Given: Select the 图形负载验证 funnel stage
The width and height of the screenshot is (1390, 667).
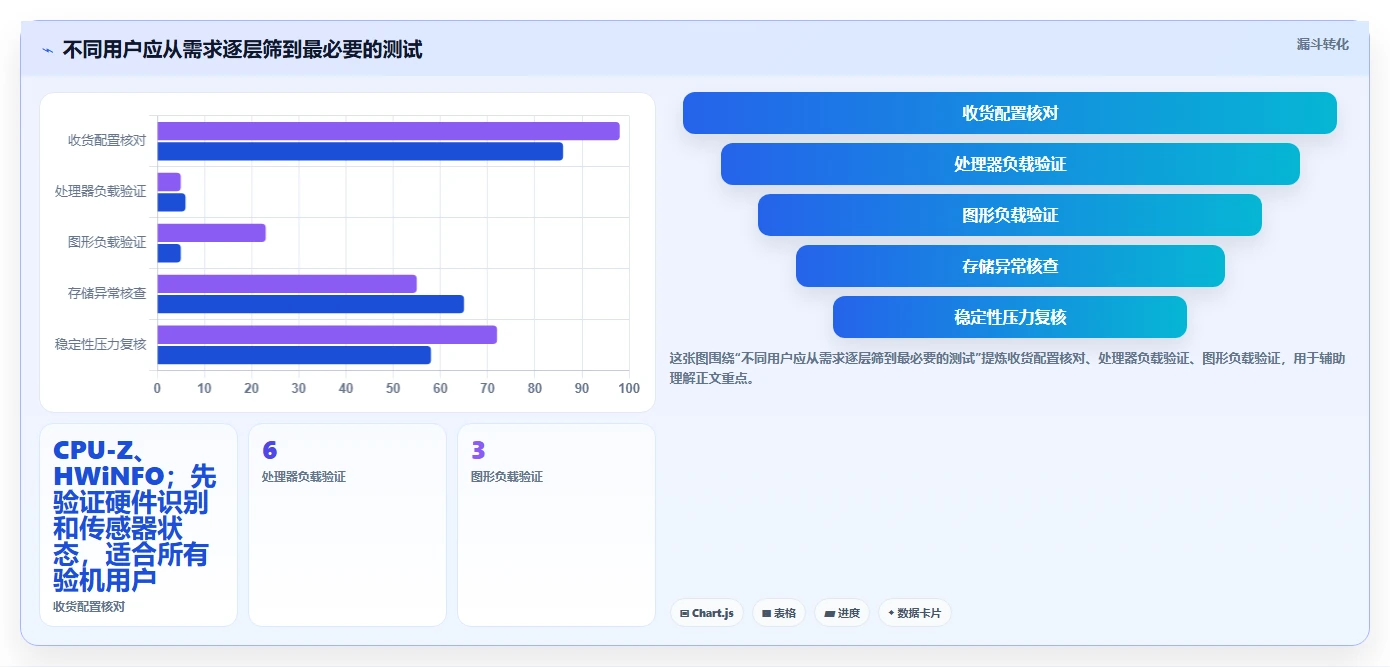Looking at the screenshot, I should (x=1010, y=215).
